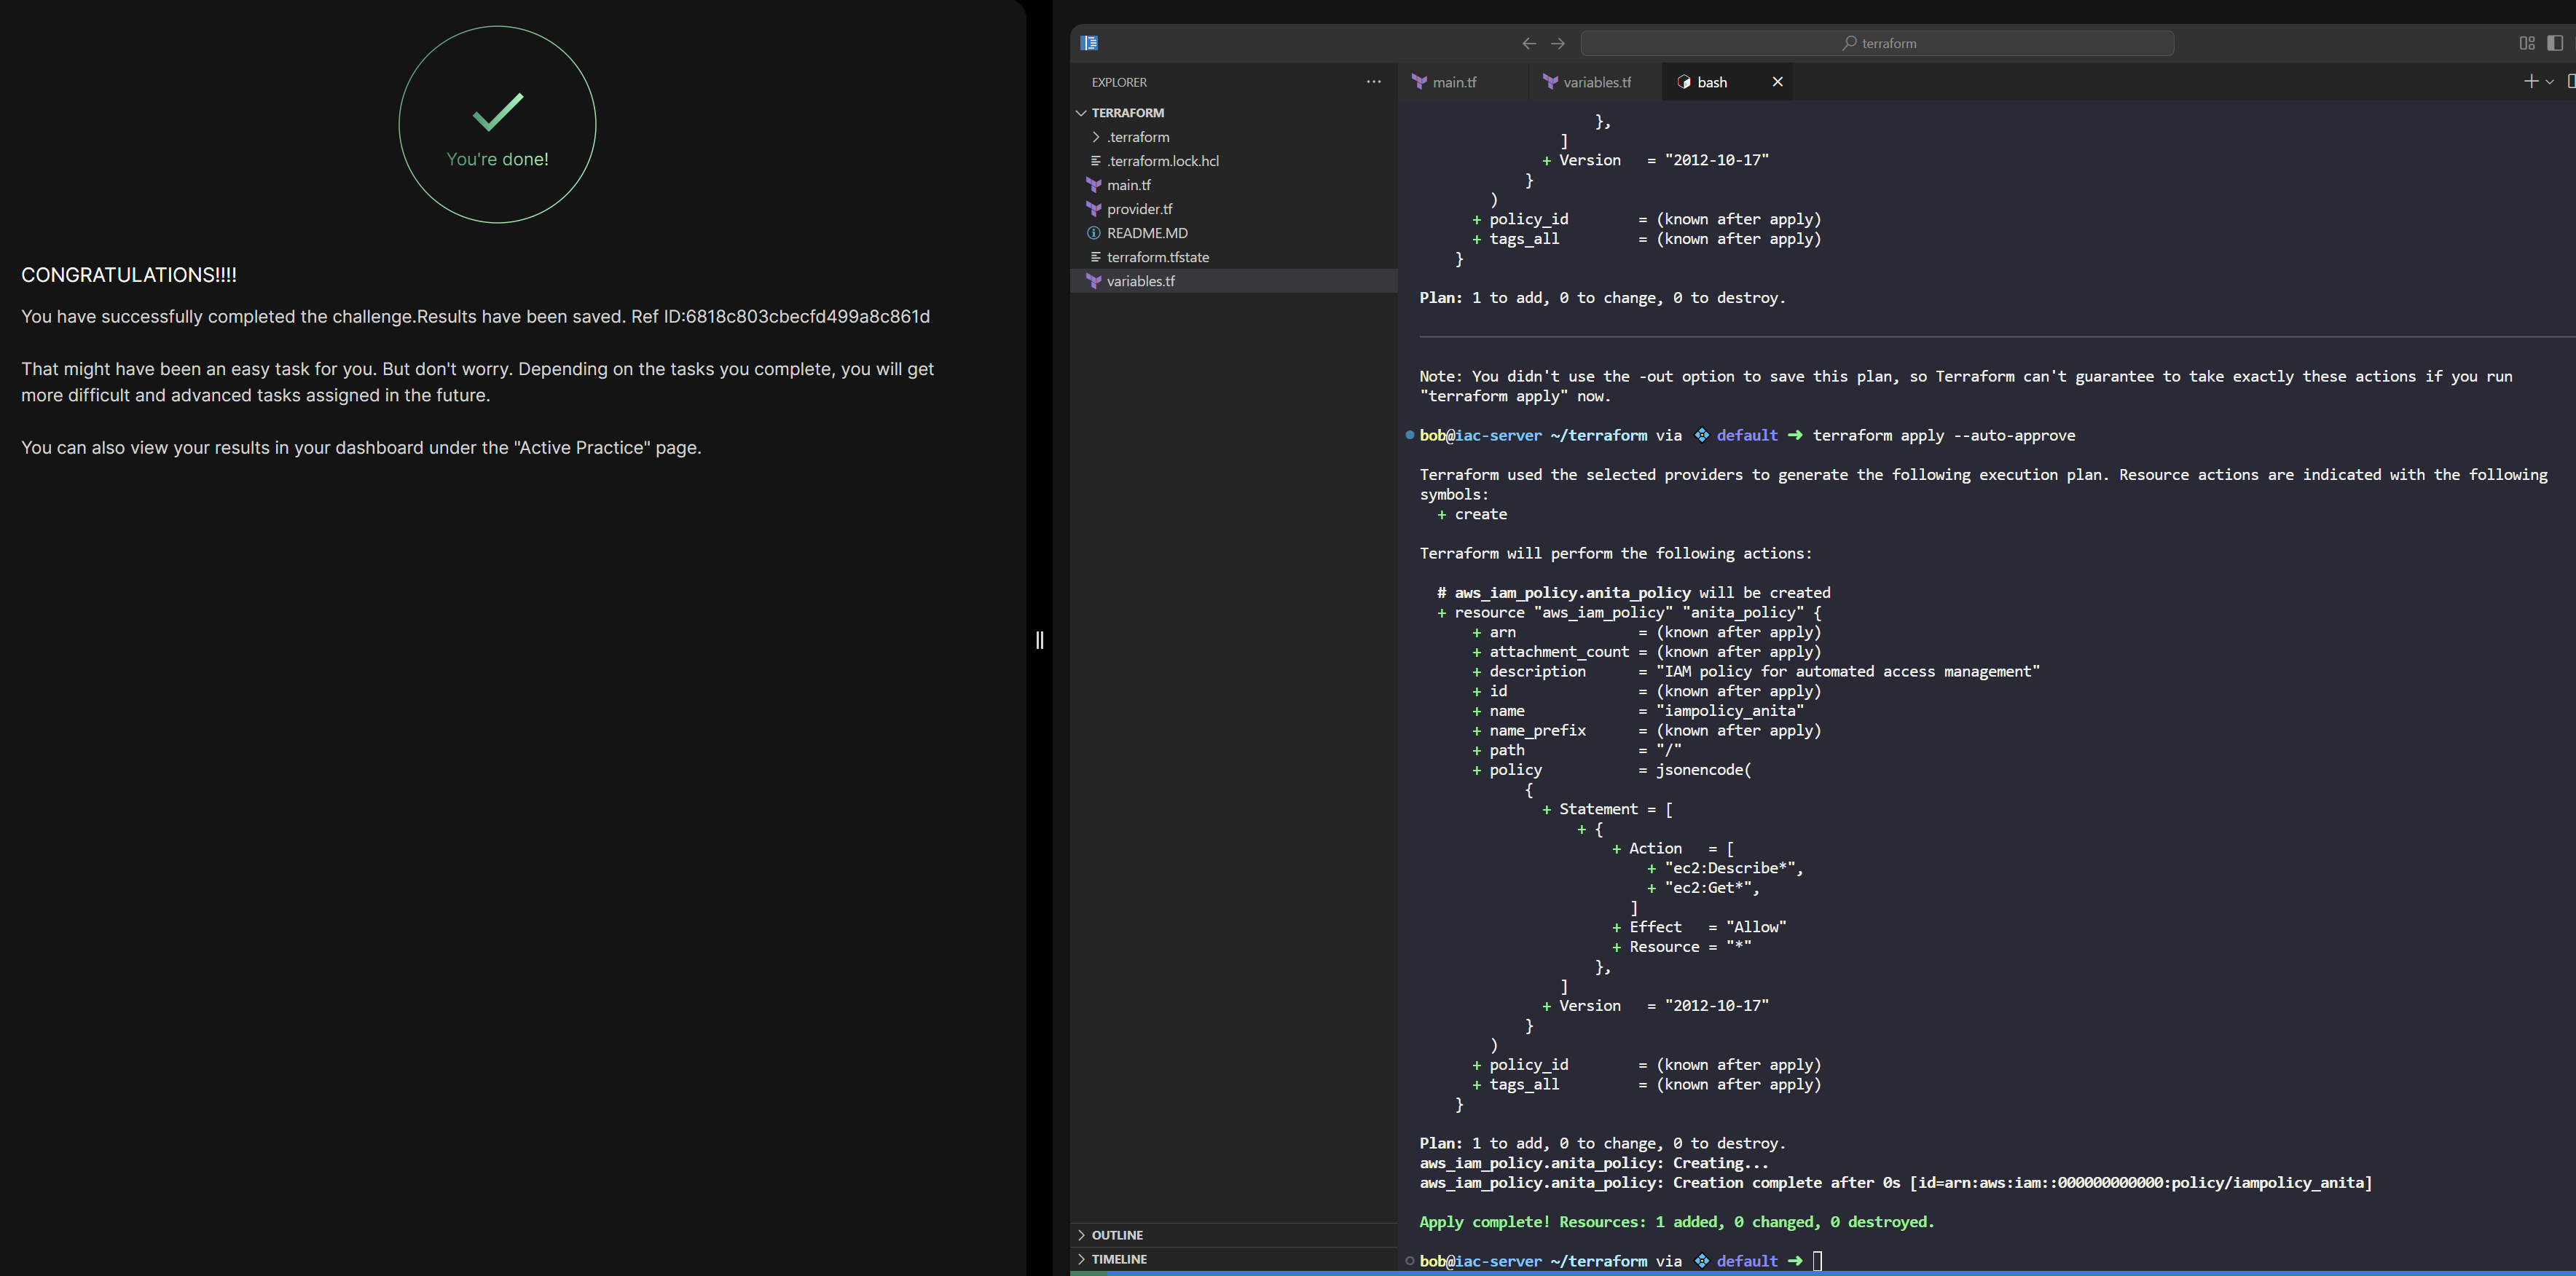
Task: Expand the OUTLINE section
Action: [x=1116, y=1235]
